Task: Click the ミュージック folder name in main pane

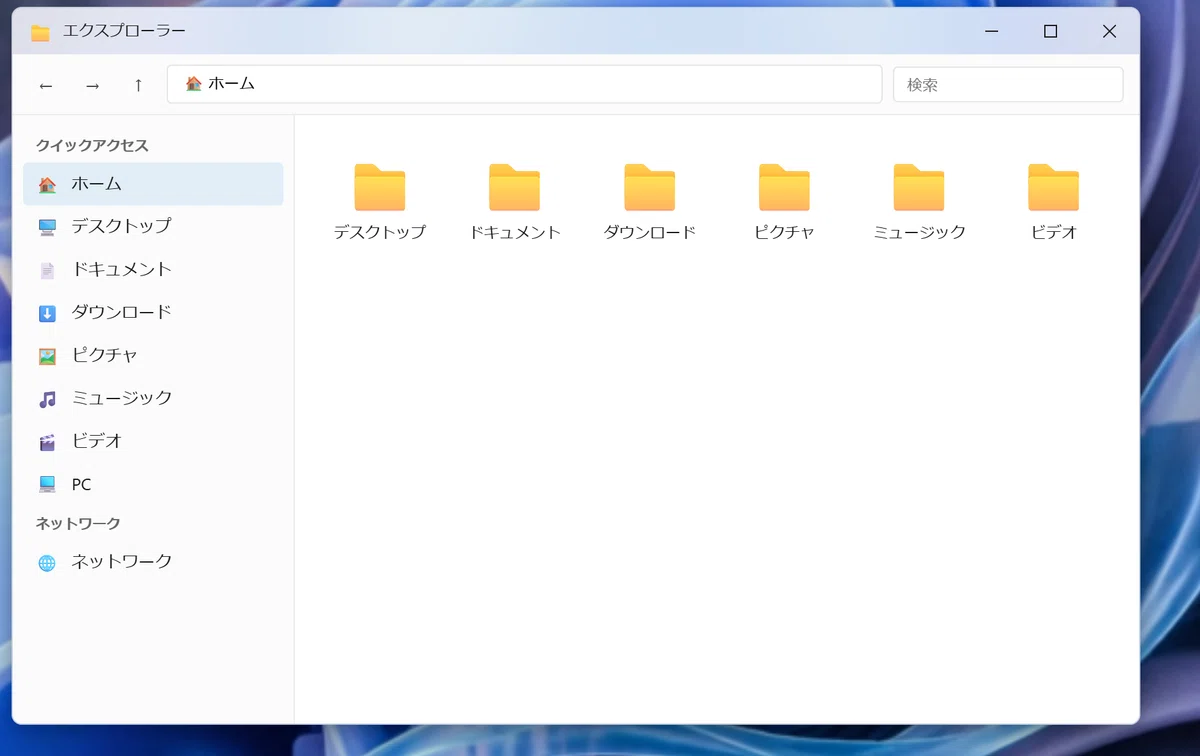Action: (919, 232)
